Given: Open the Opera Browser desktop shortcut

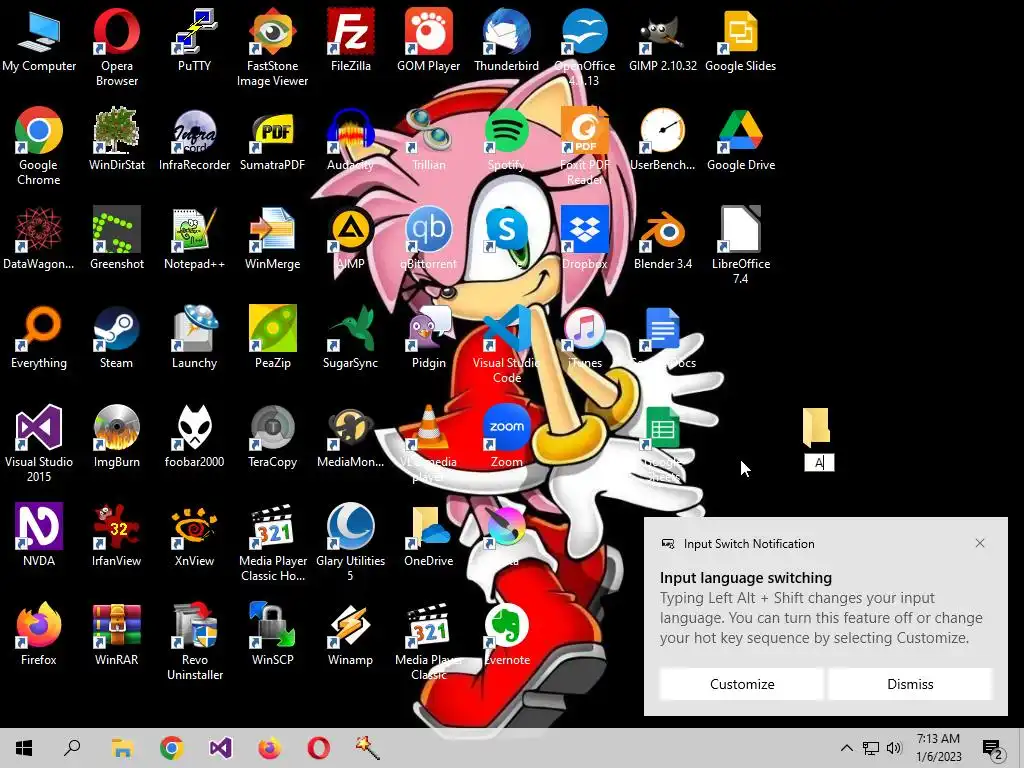Looking at the screenshot, I should [x=116, y=31].
